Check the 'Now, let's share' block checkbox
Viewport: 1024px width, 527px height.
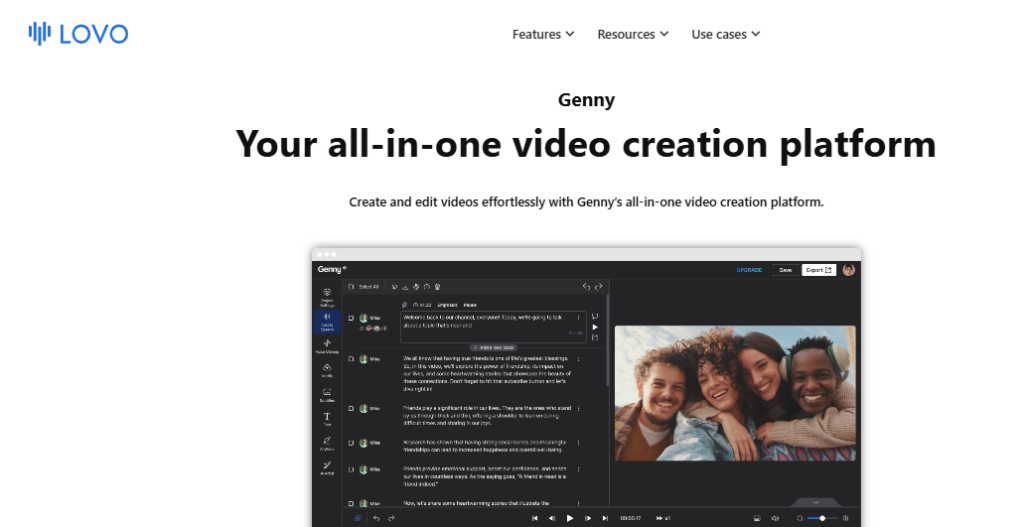pos(351,503)
